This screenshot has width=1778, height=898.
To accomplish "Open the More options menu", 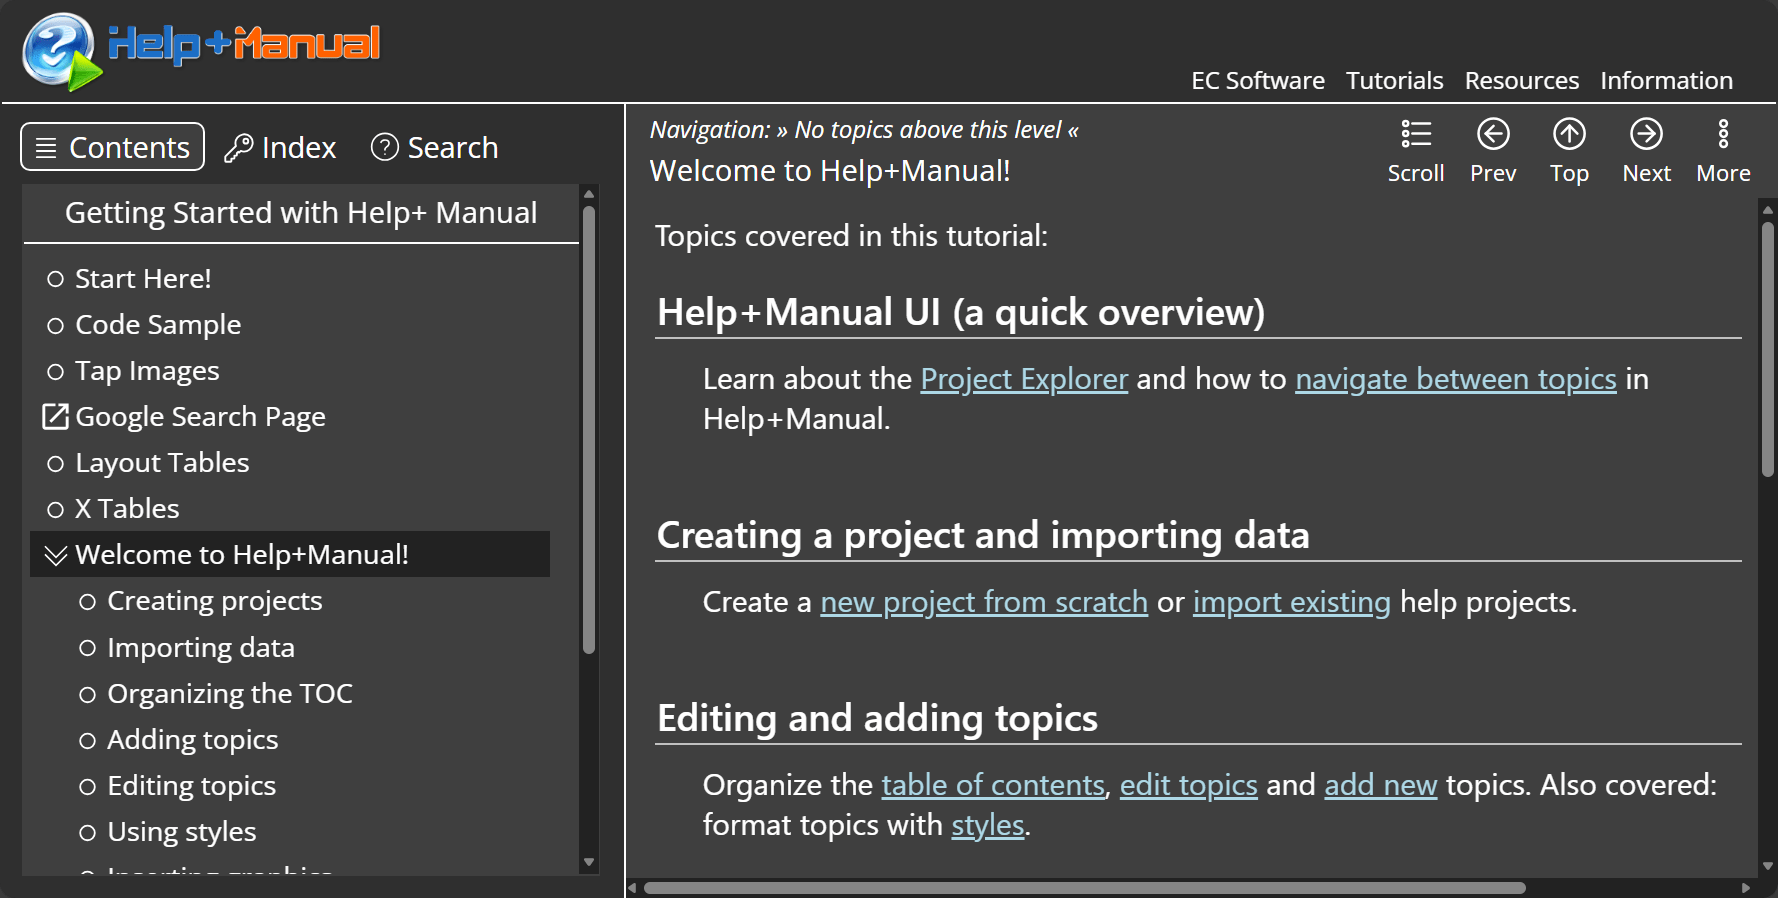I will tap(1723, 151).
